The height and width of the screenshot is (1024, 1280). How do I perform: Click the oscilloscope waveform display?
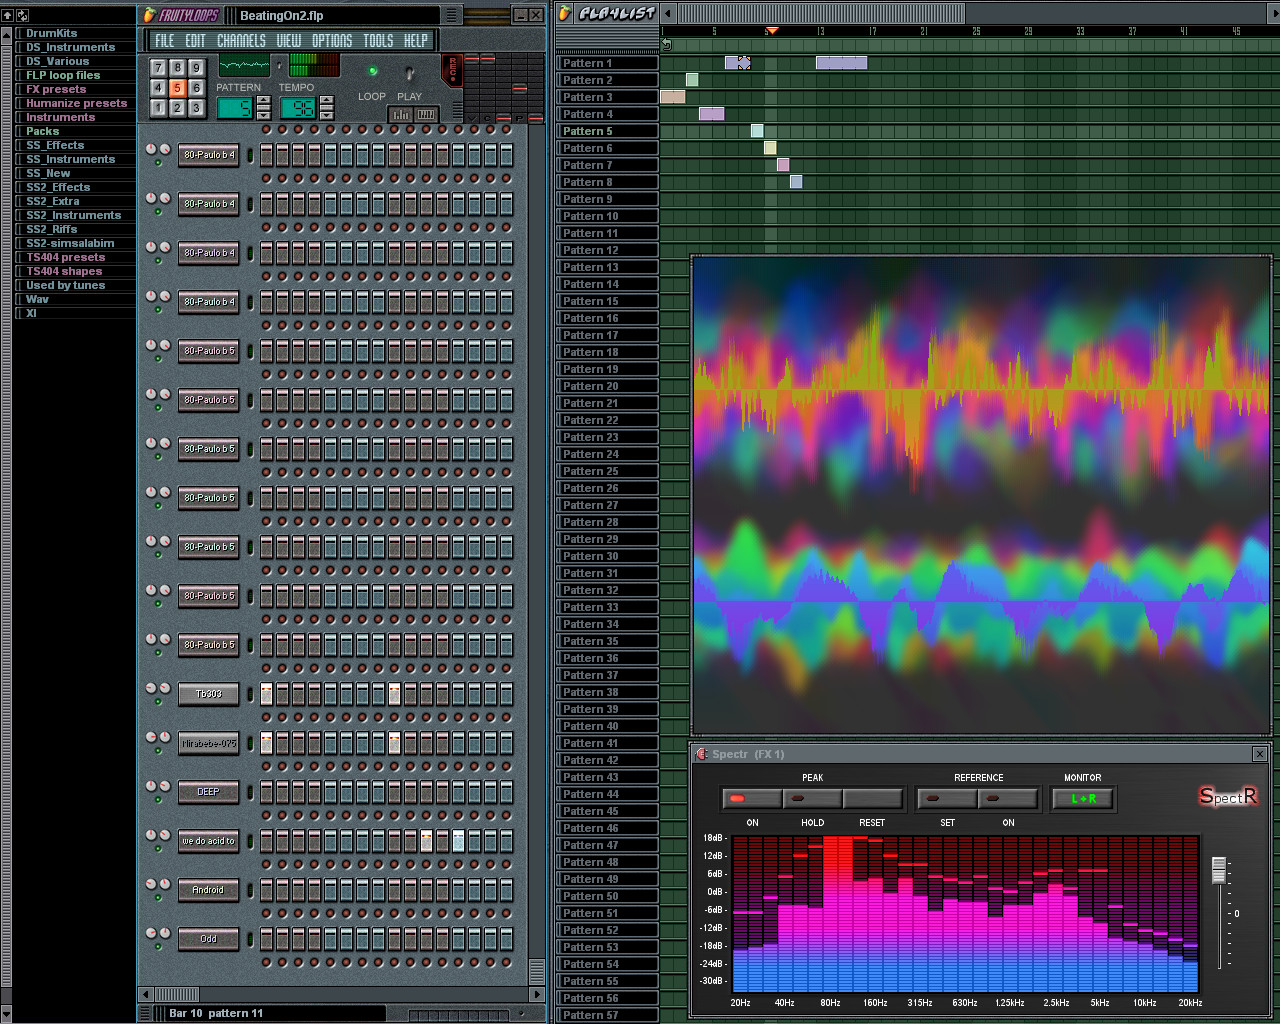point(244,66)
